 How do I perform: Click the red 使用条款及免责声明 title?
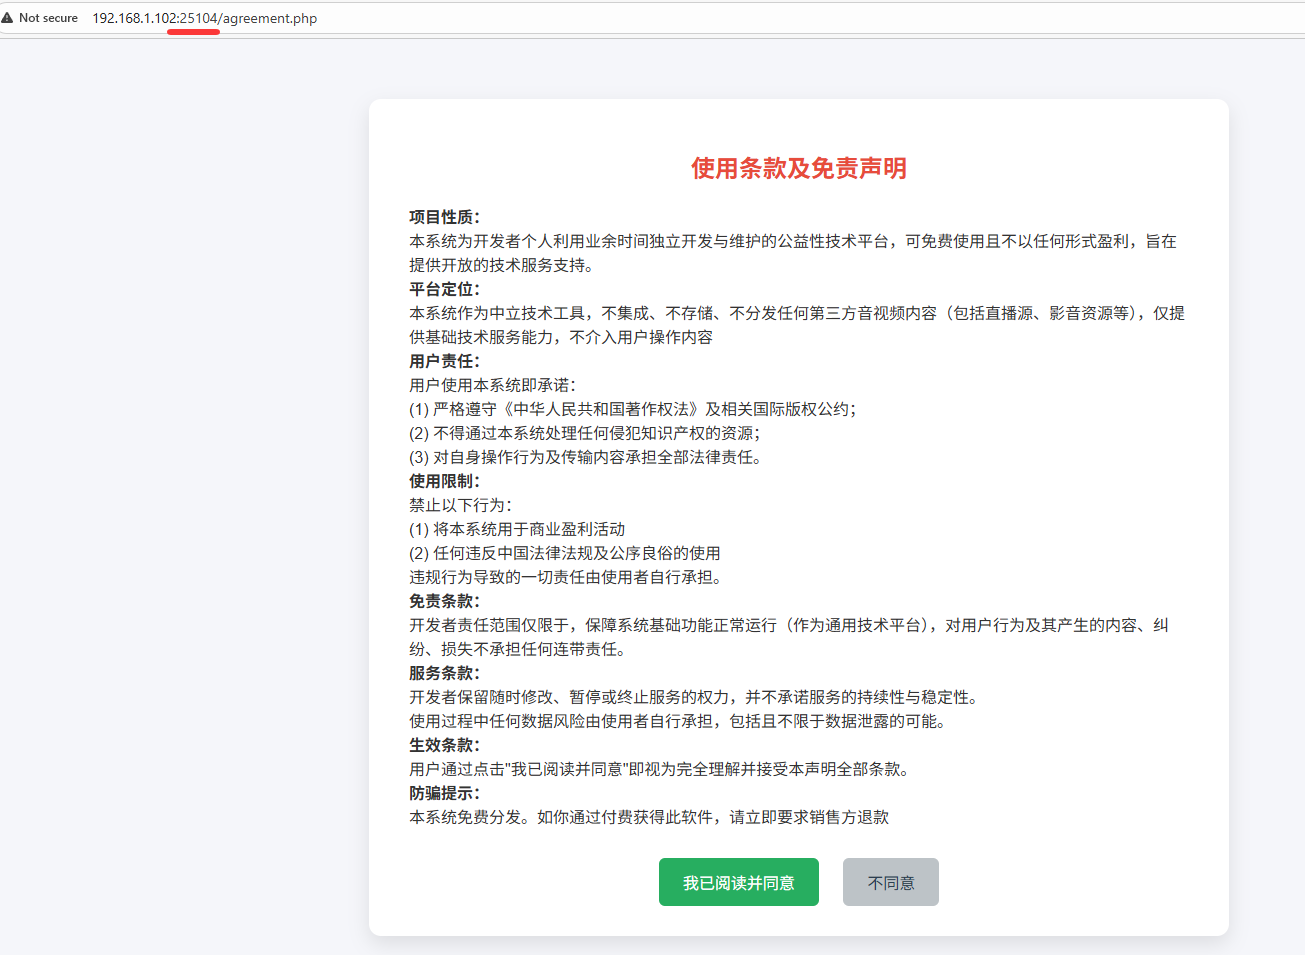point(798,168)
